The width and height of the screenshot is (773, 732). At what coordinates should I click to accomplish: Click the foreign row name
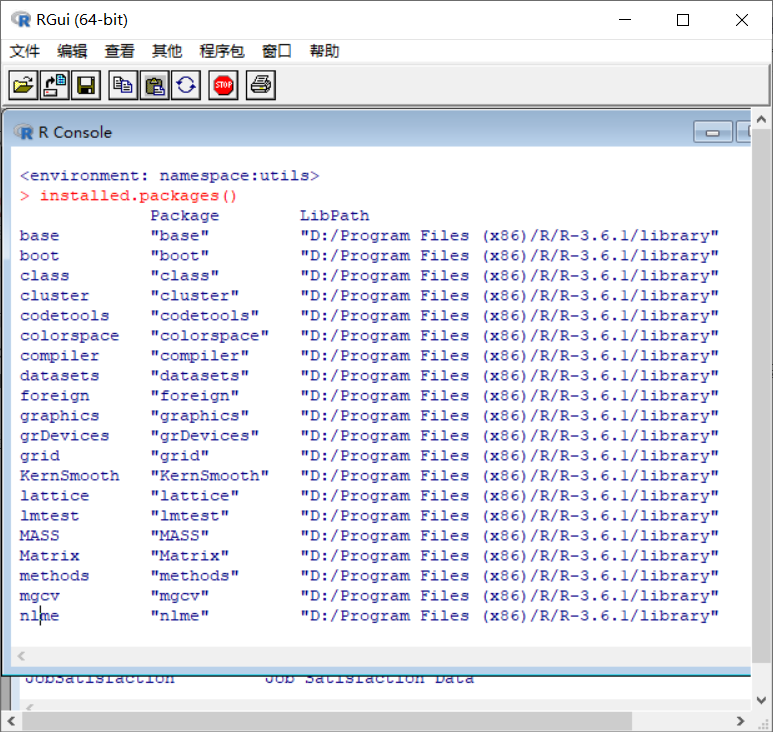(55, 396)
